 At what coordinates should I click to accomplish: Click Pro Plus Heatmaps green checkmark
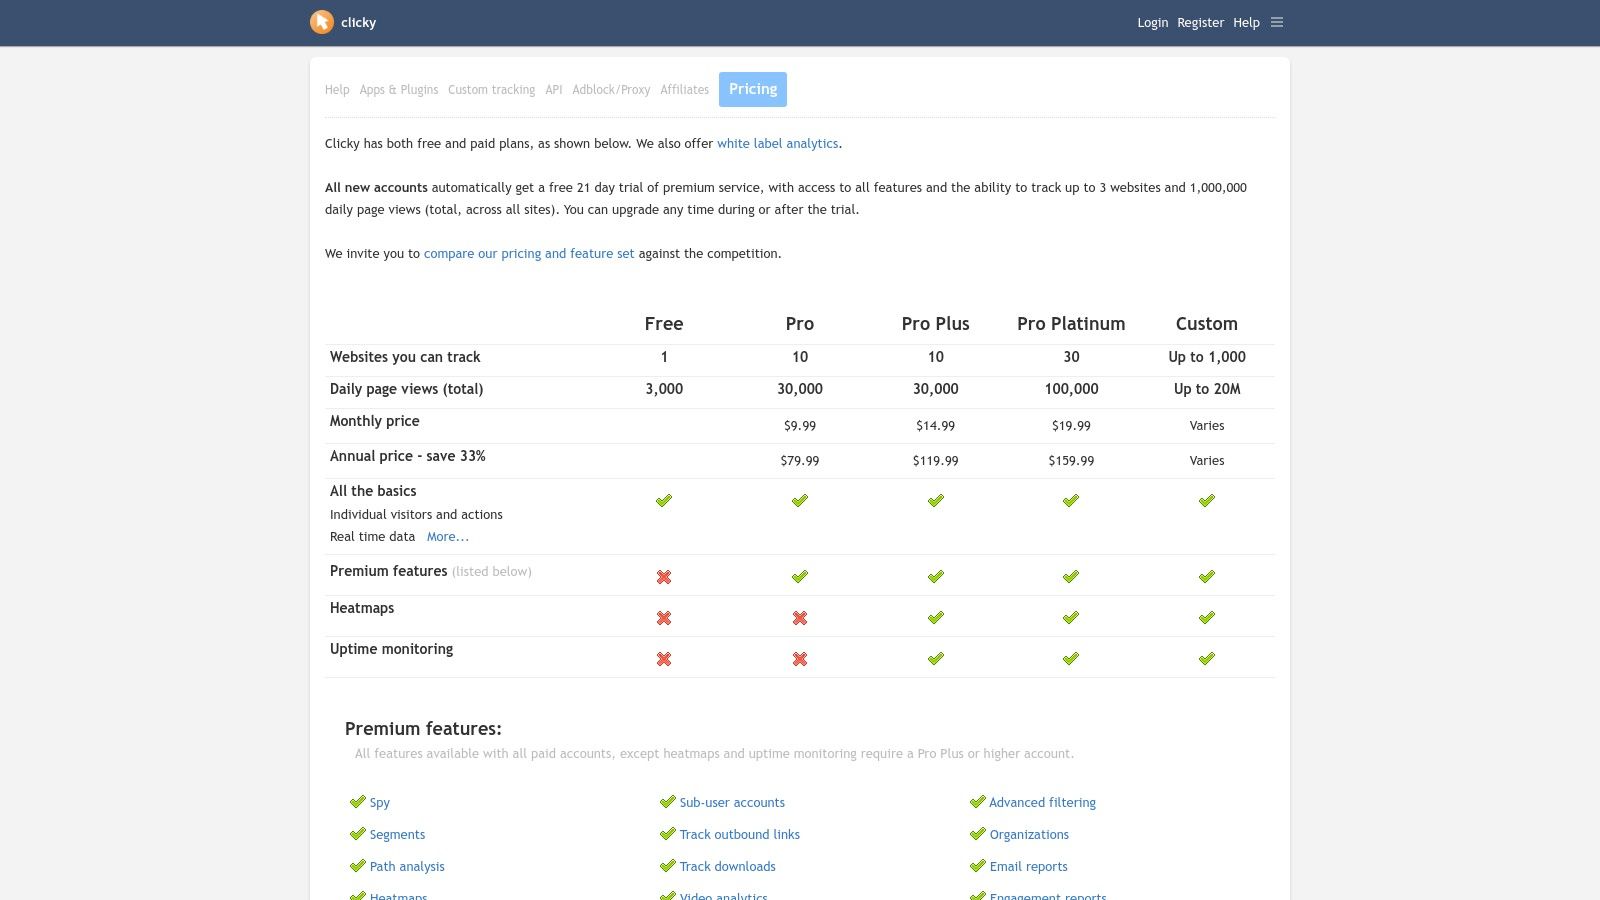pyautogui.click(x=935, y=618)
